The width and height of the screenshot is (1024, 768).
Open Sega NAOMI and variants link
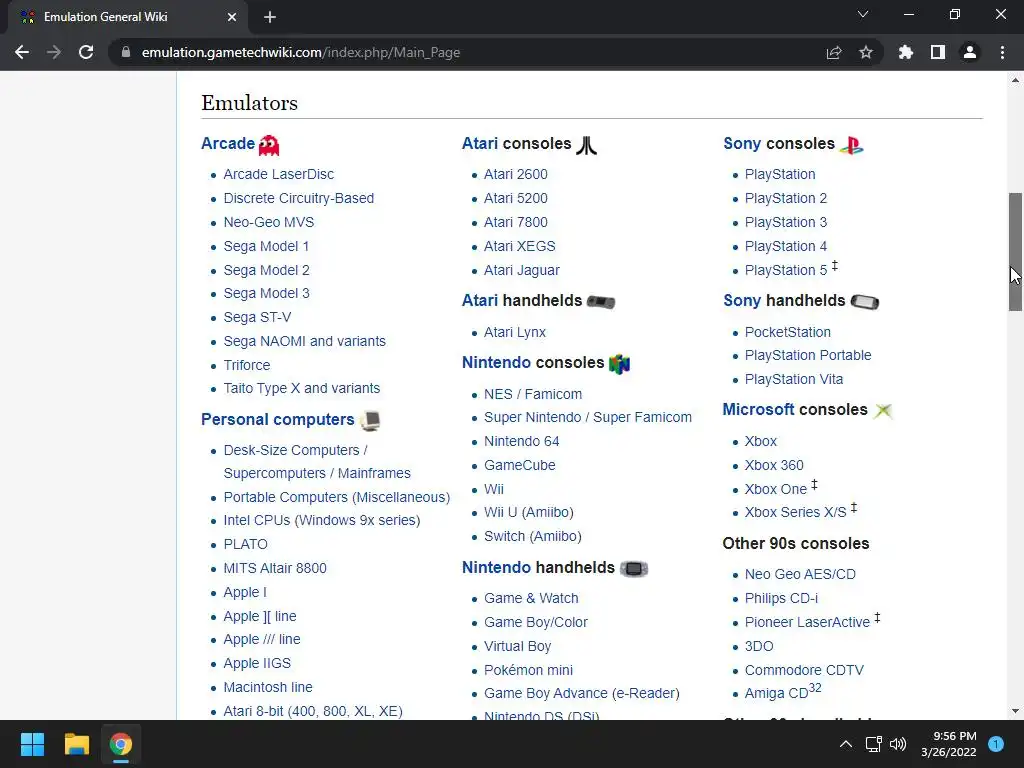click(304, 341)
